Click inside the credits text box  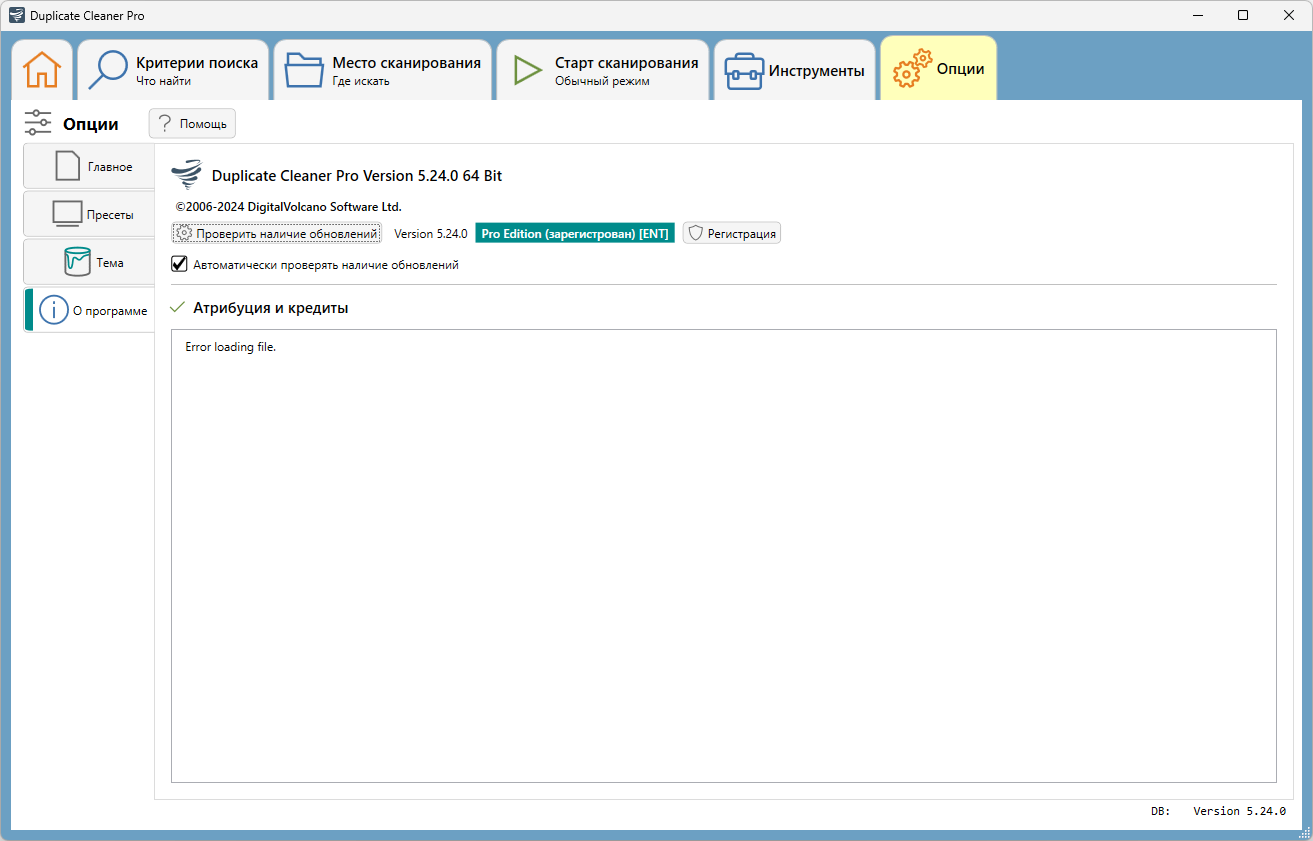[x=724, y=556]
